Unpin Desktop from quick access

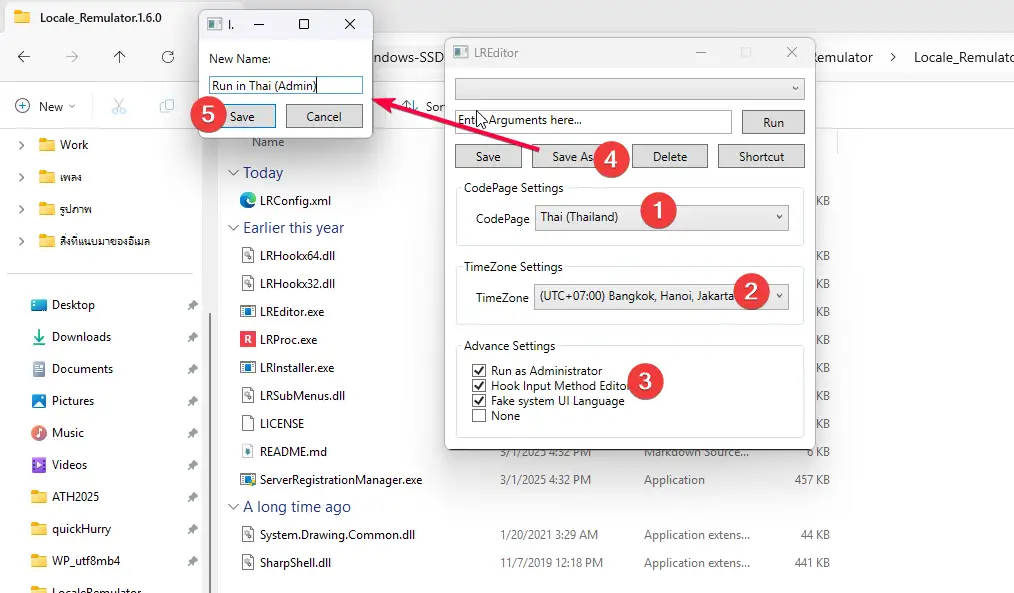pyautogui.click(x=193, y=305)
